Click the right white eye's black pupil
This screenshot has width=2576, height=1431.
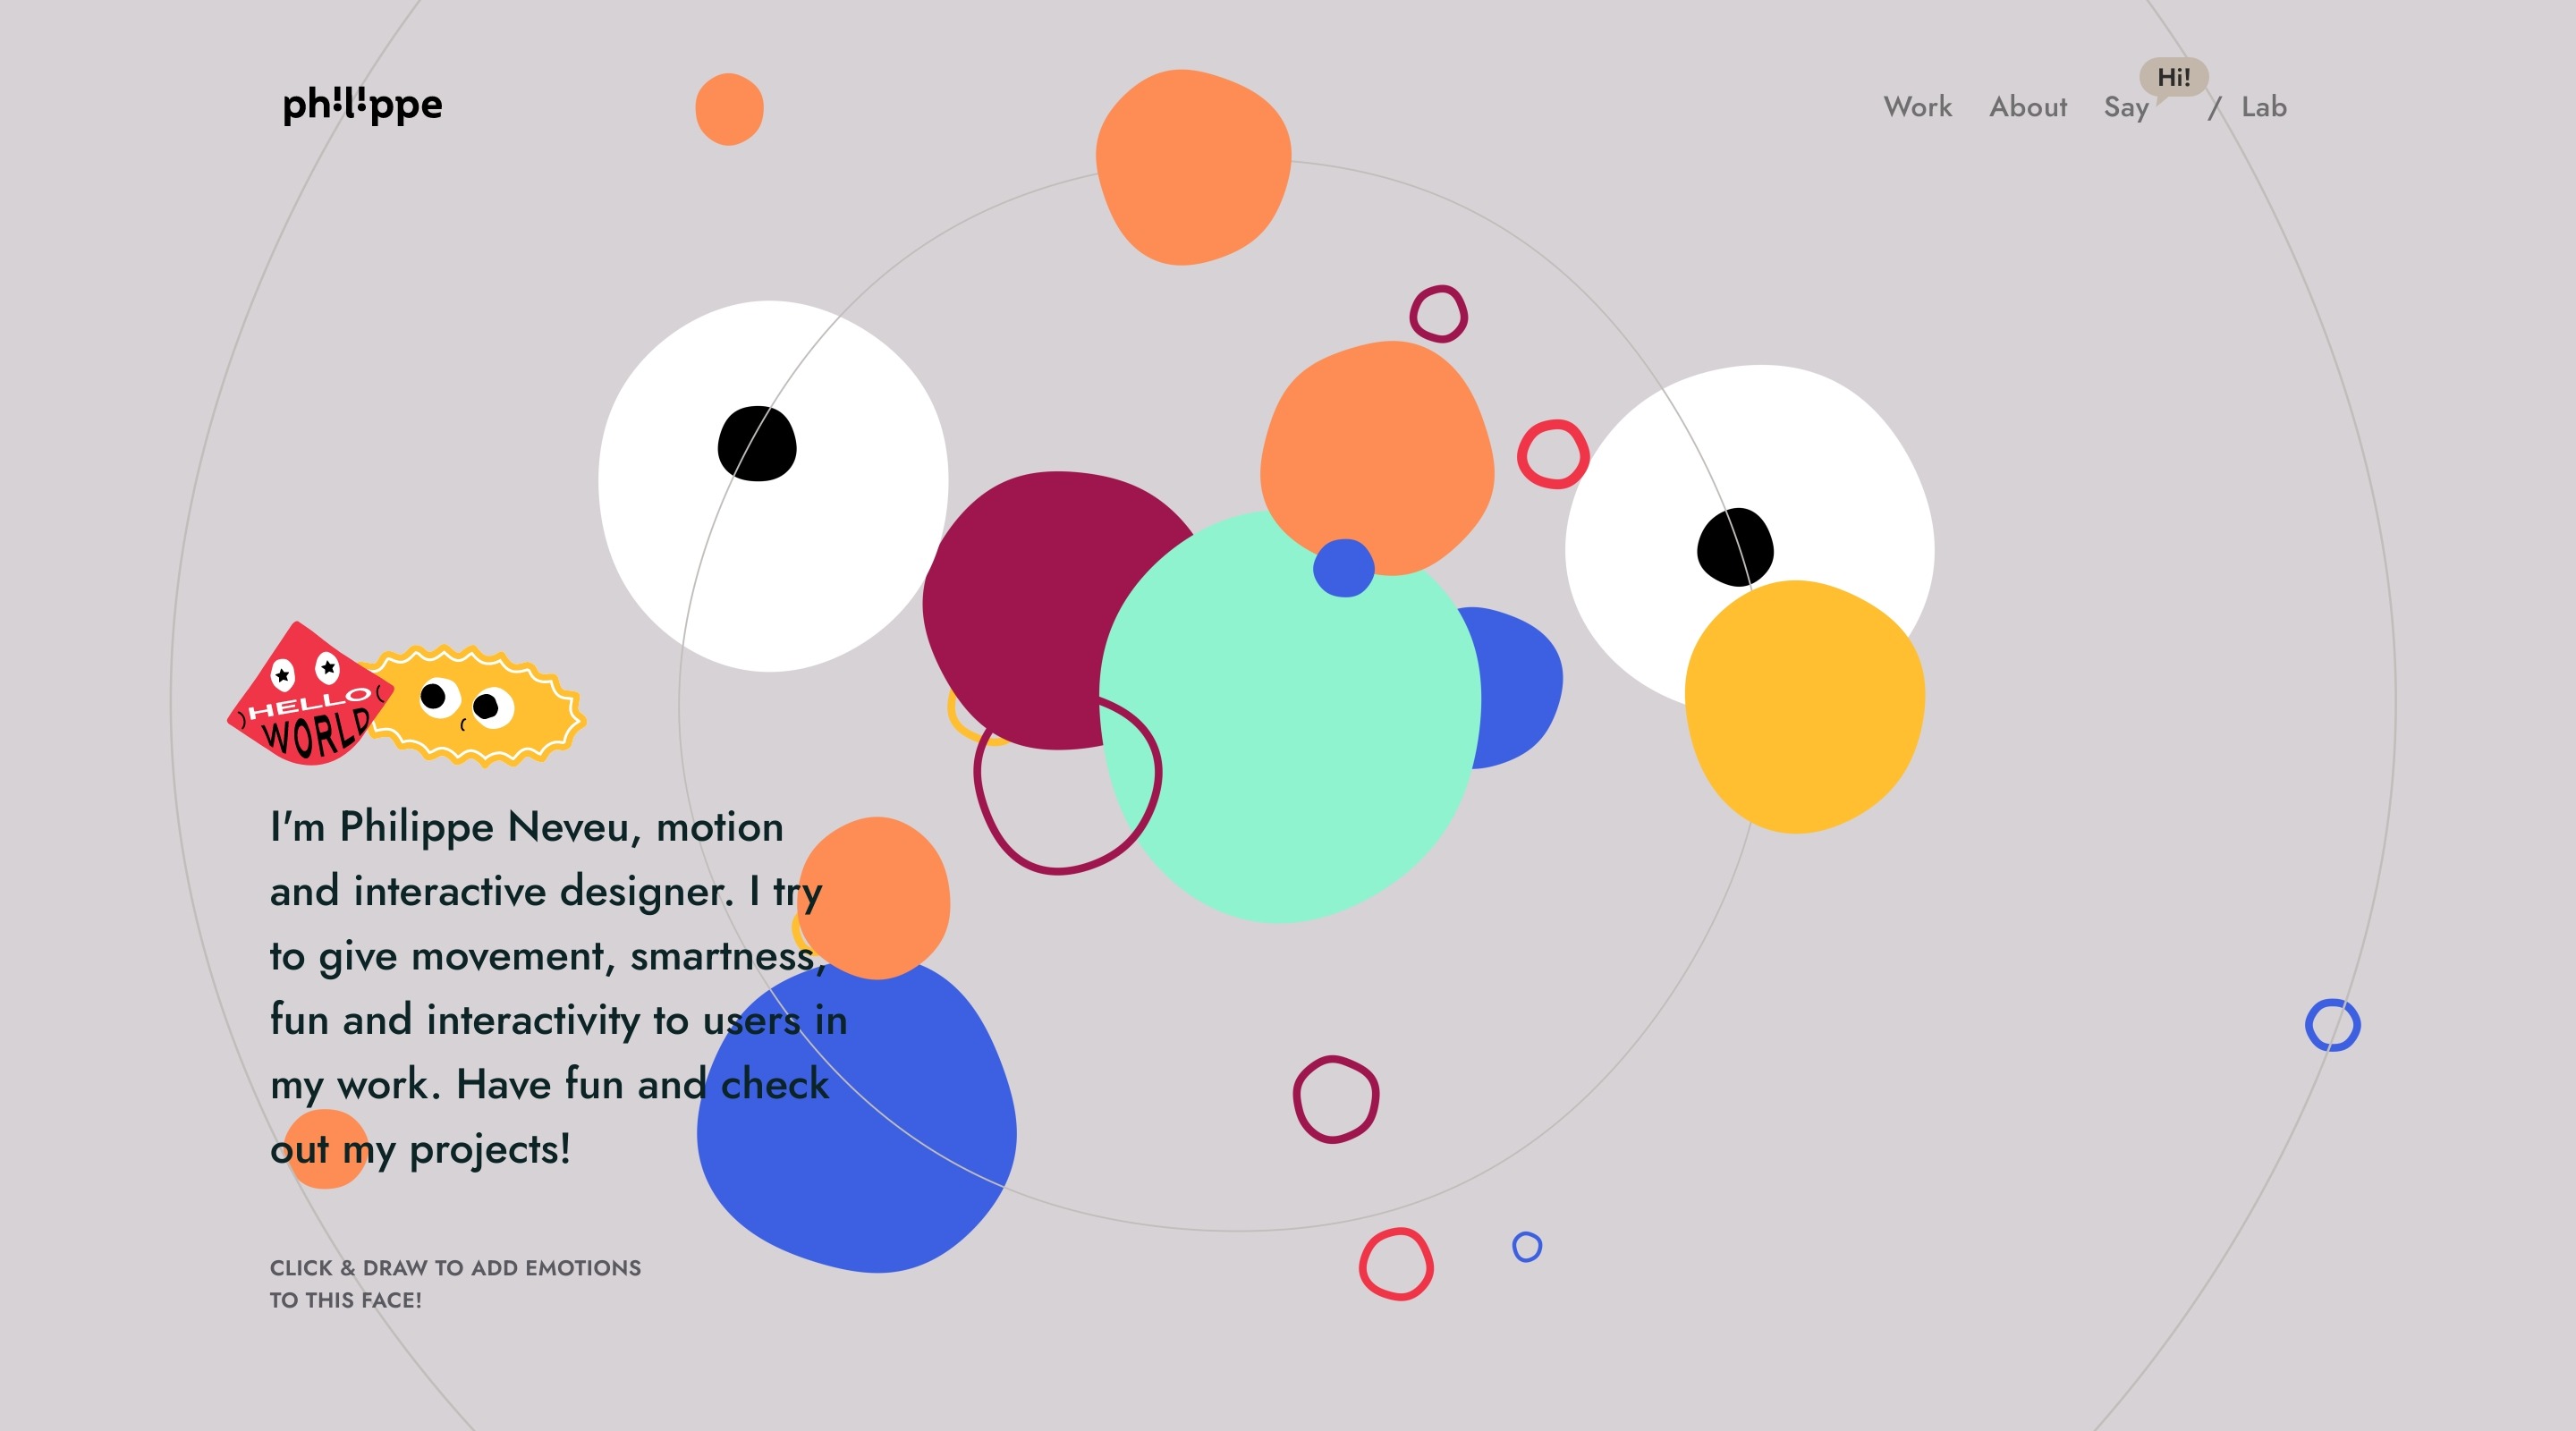click(x=1734, y=547)
